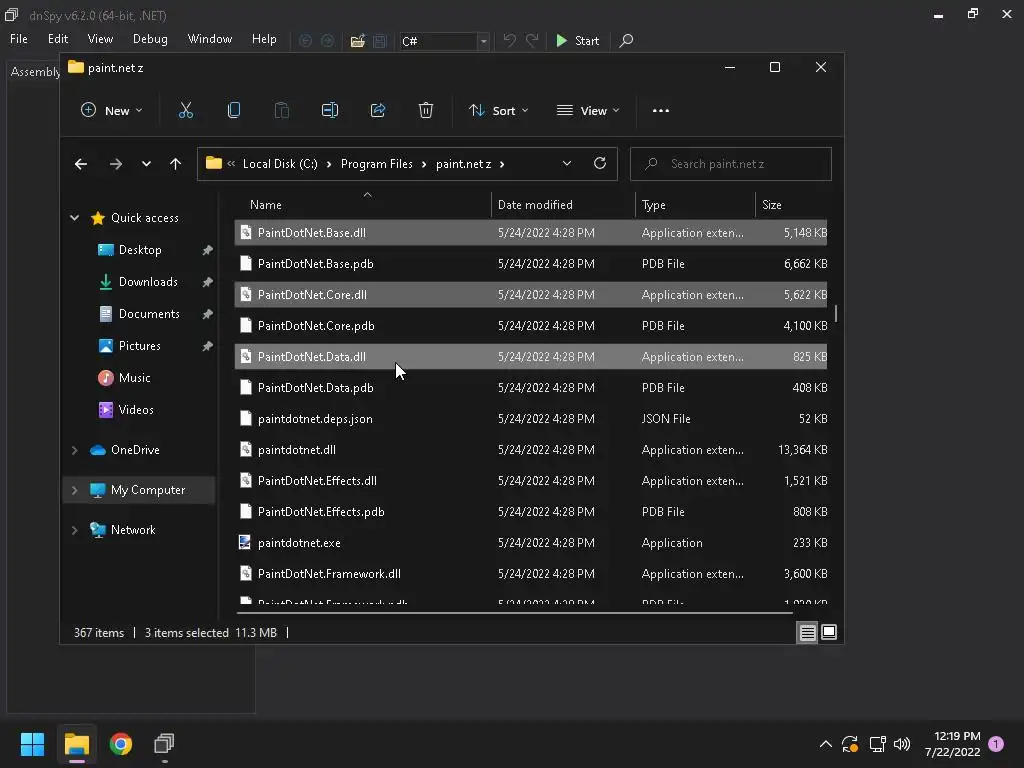Sort by Type column header
The width and height of the screenshot is (1024, 768).
tap(695, 204)
